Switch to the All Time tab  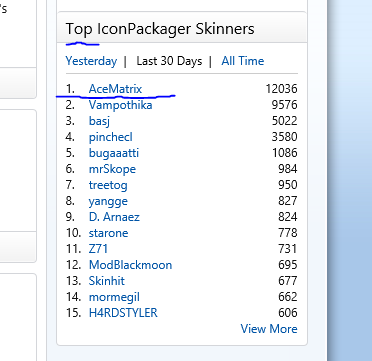(243, 61)
